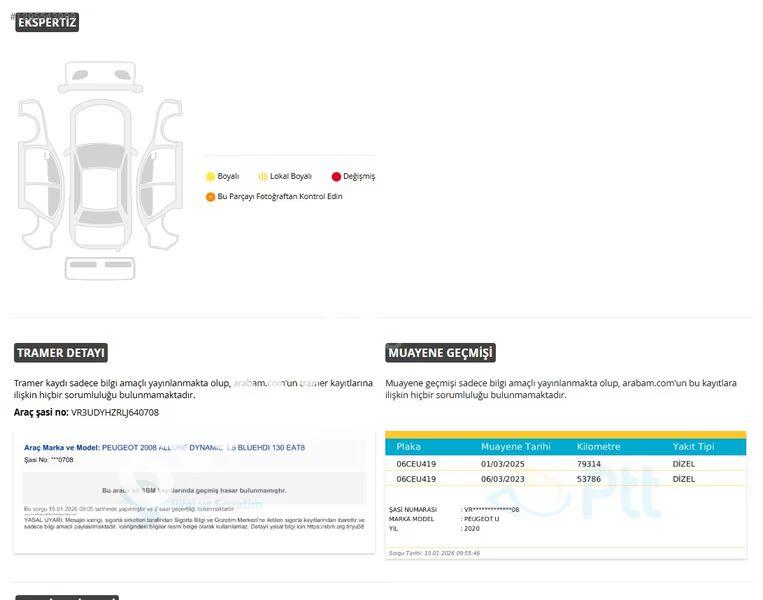
Task: Click the Kilometre column header
Action: [598, 447]
